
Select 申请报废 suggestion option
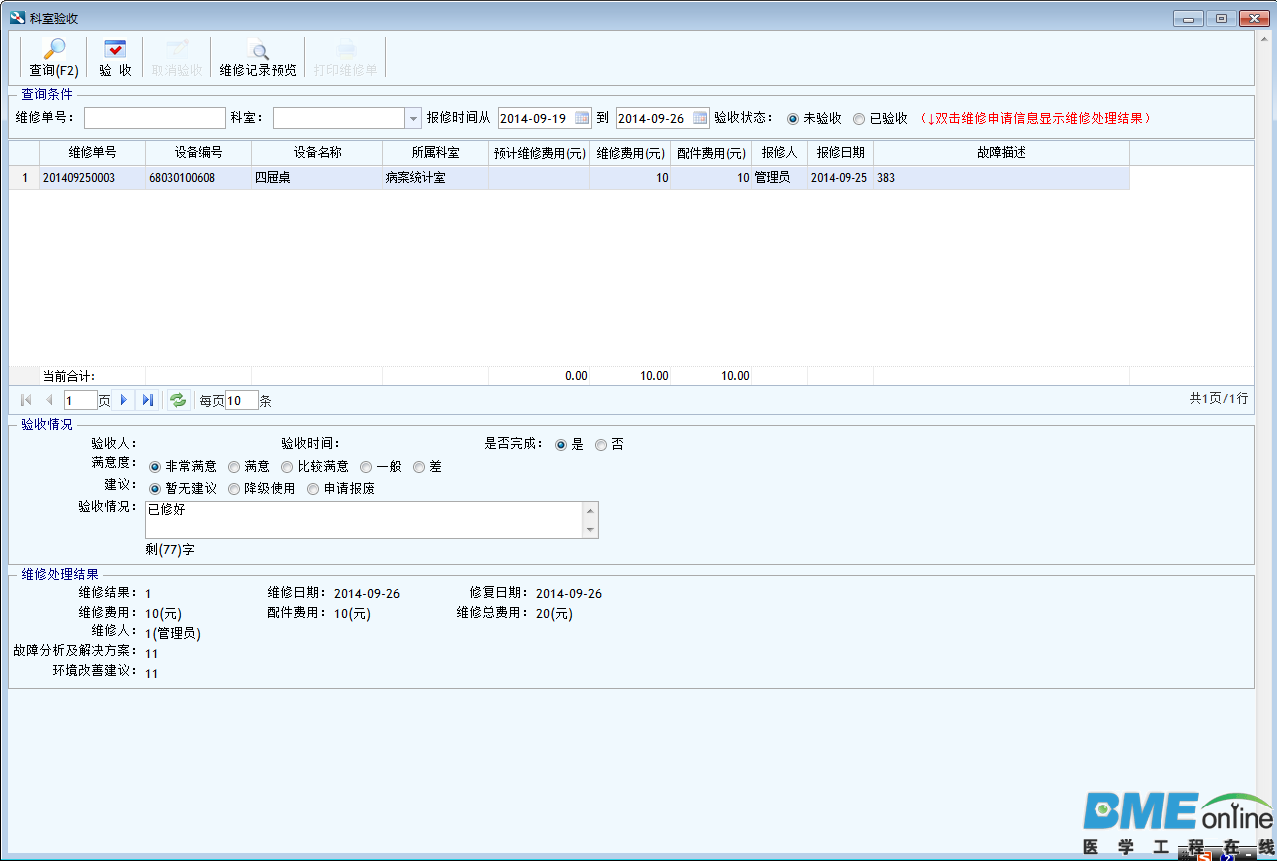click(x=313, y=489)
